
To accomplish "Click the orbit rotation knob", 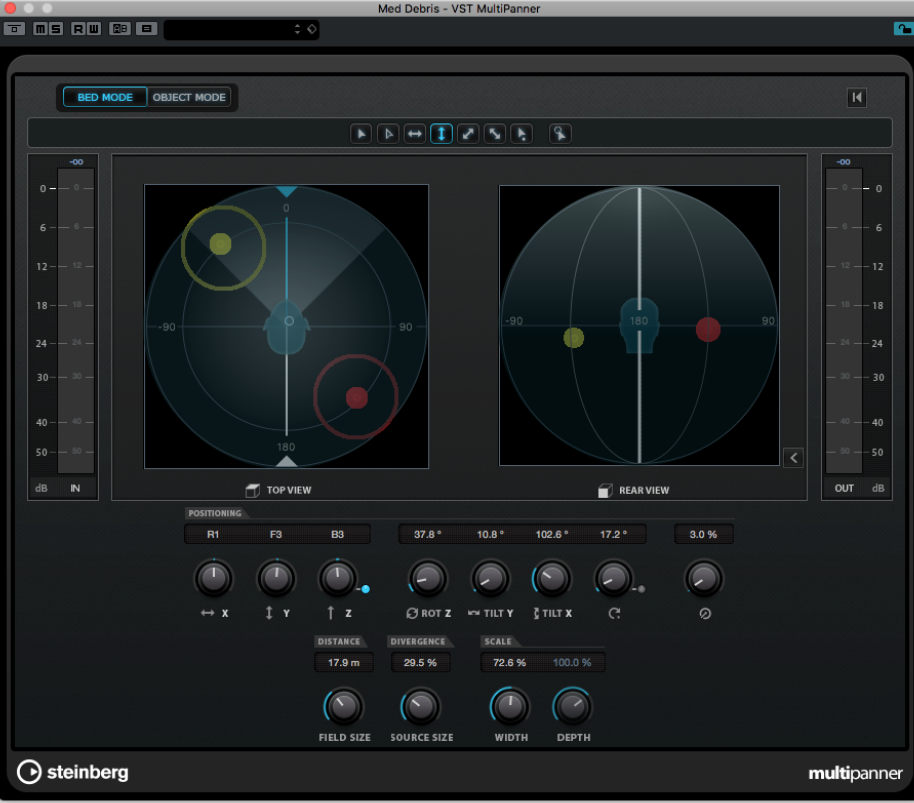I will click(613, 578).
